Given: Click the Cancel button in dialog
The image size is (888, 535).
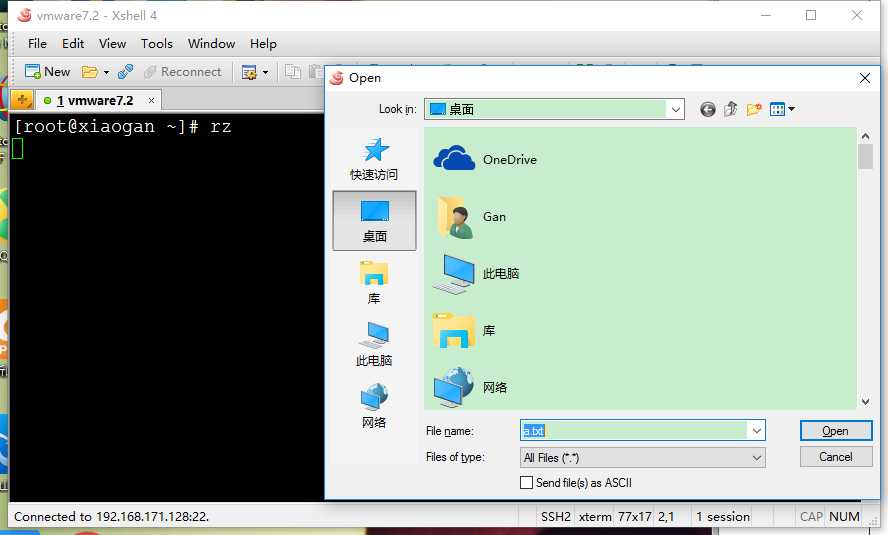Looking at the screenshot, I should tap(836, 457).
